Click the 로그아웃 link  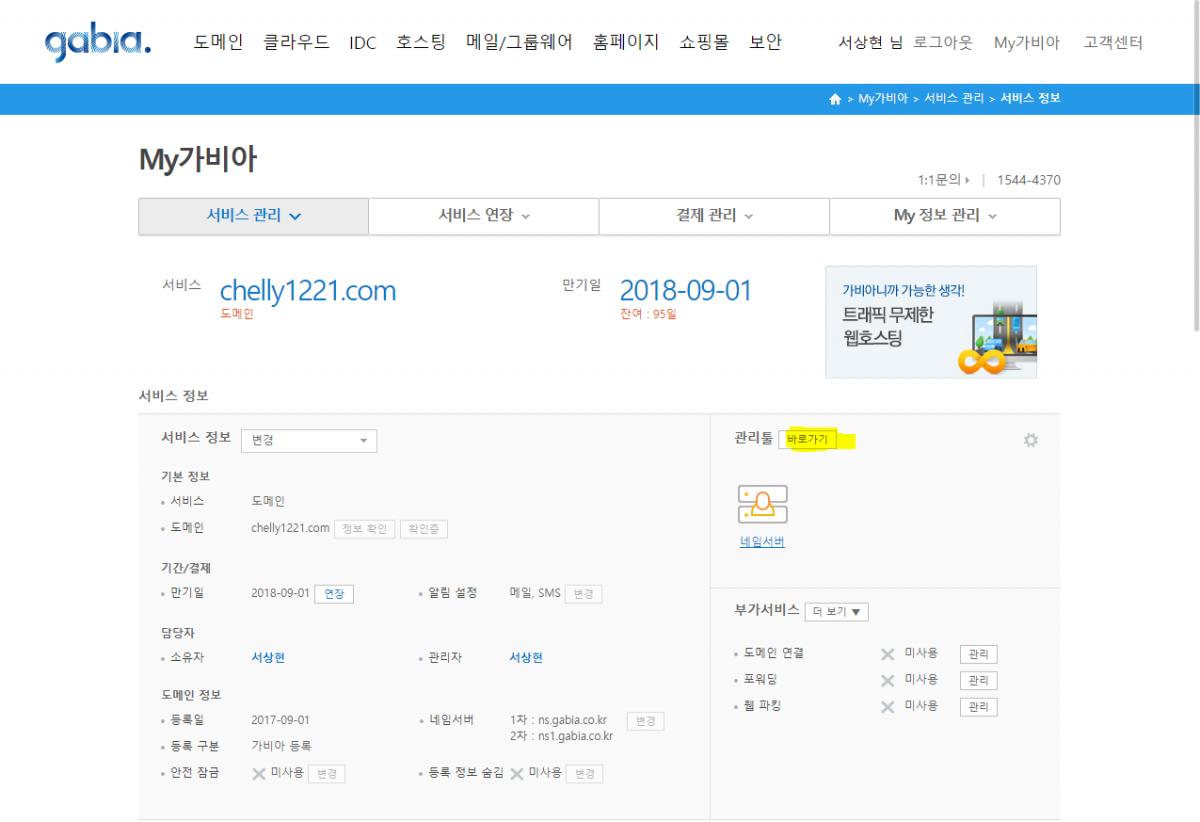(x=943, y=43)
